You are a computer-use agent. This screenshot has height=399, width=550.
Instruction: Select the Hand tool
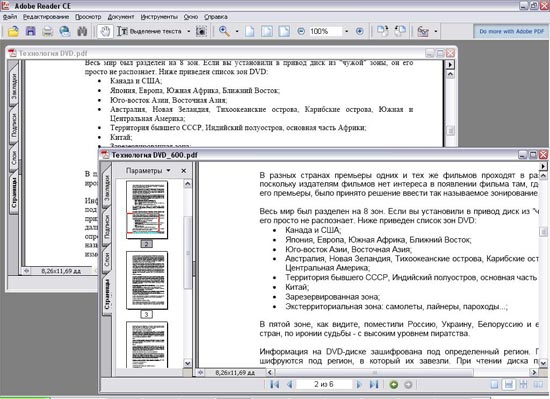pyautogui.click(x=105, y=32)
